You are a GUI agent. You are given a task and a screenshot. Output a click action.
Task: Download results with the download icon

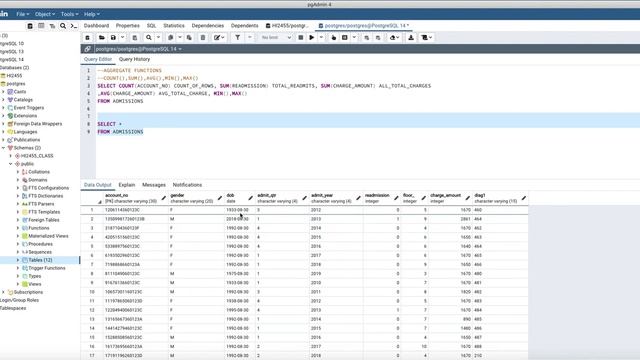coord(411,38)
